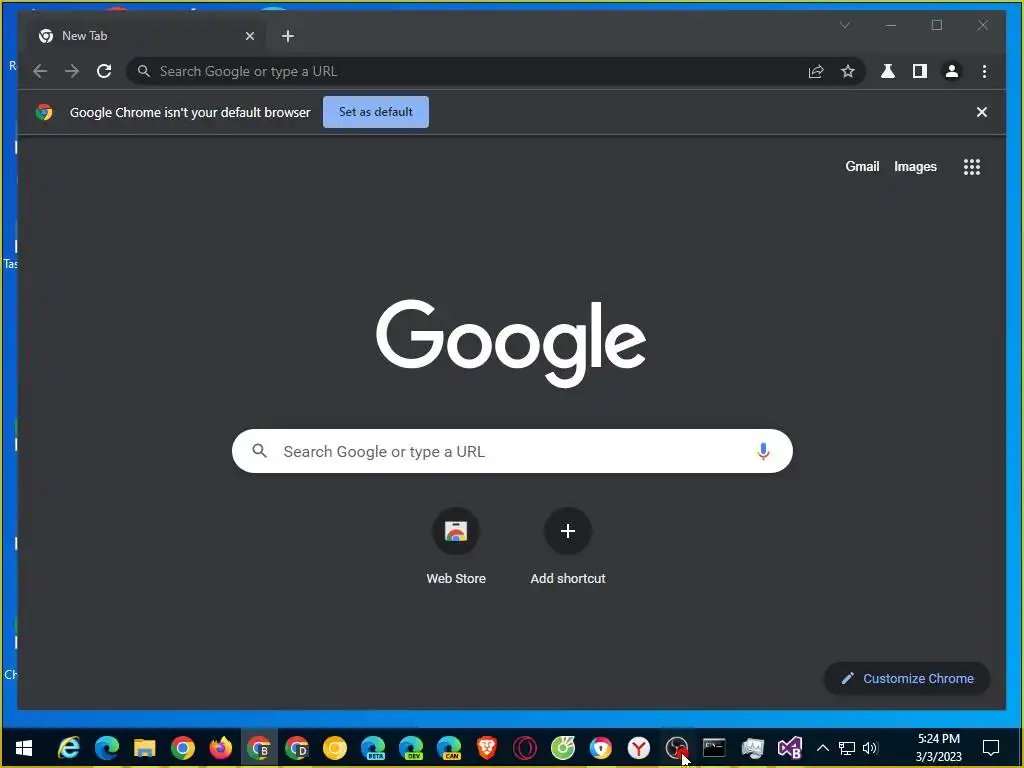The width and height of the screenshot is (1024, 768).
Task: Open the Google apps grid
Action: point(972,167)
